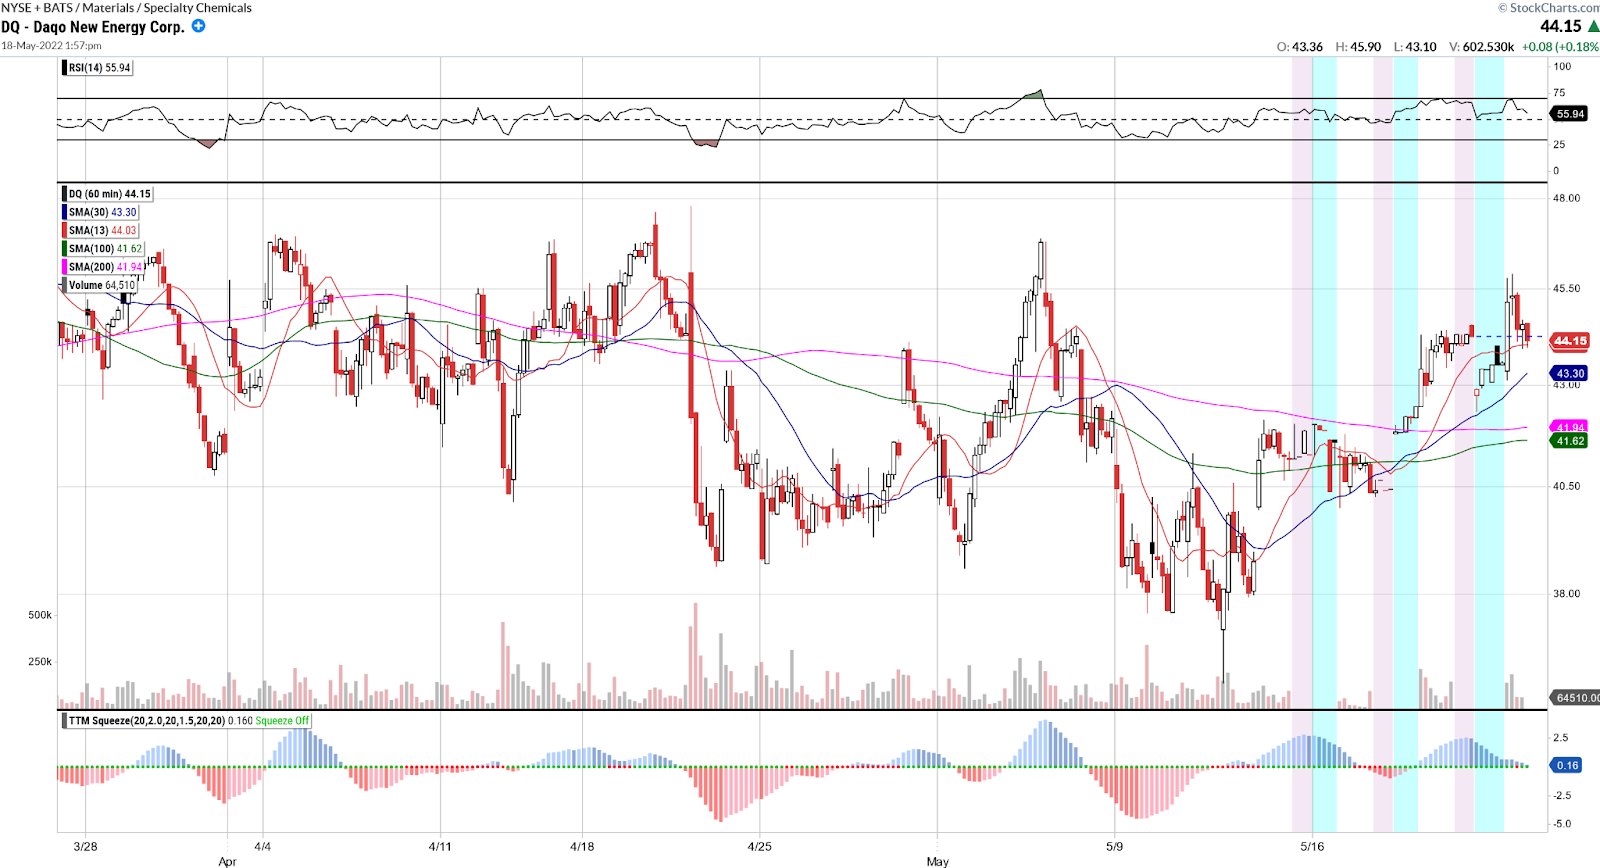This screenshot has height=868, width=1600.
Task: Click the 'Apr' month label on time axis
Action: (228, 861)
